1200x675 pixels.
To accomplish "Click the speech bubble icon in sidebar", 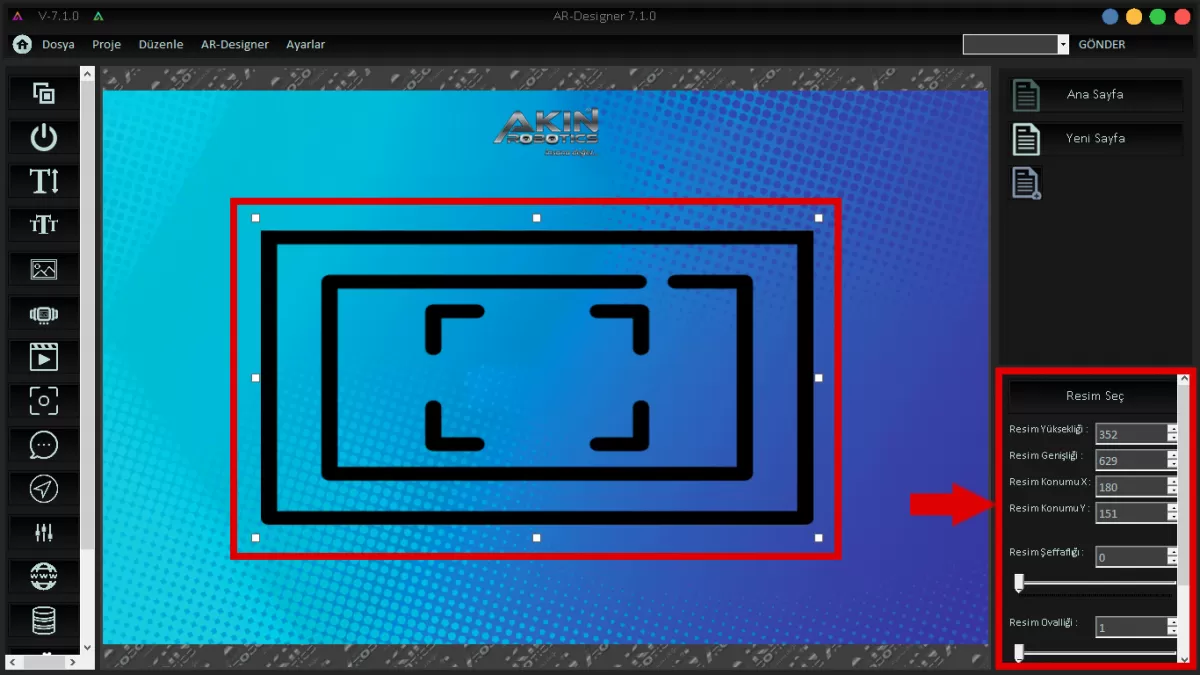I will coord(44,445).
